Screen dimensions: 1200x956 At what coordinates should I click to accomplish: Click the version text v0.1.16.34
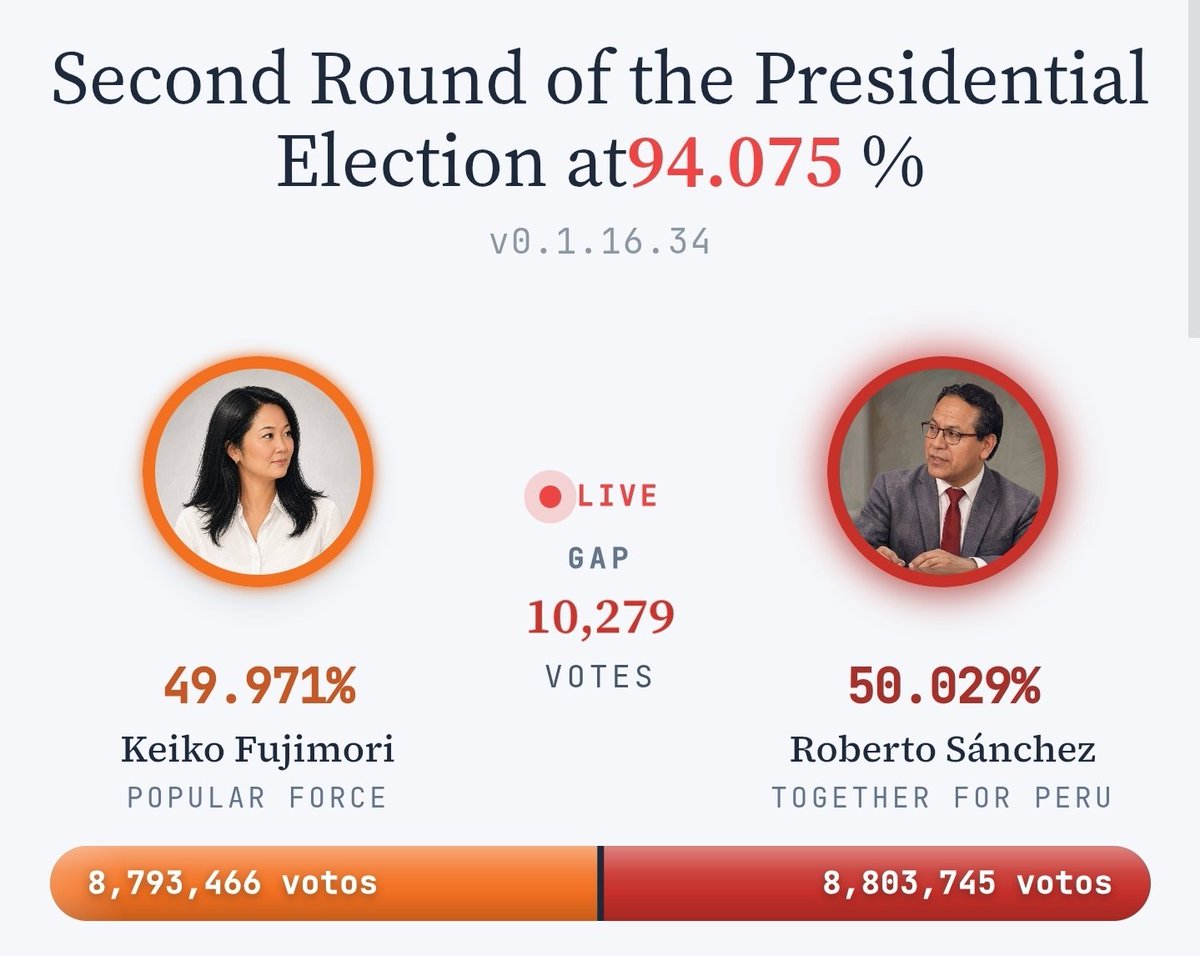(x=600, y=242)
